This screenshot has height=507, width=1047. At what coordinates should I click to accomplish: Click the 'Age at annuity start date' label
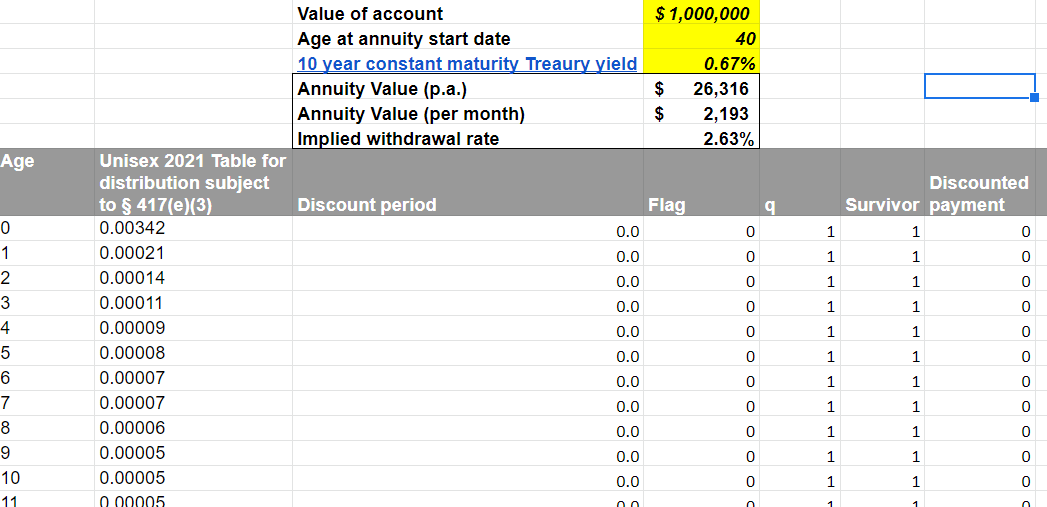(x=403, y=39)
